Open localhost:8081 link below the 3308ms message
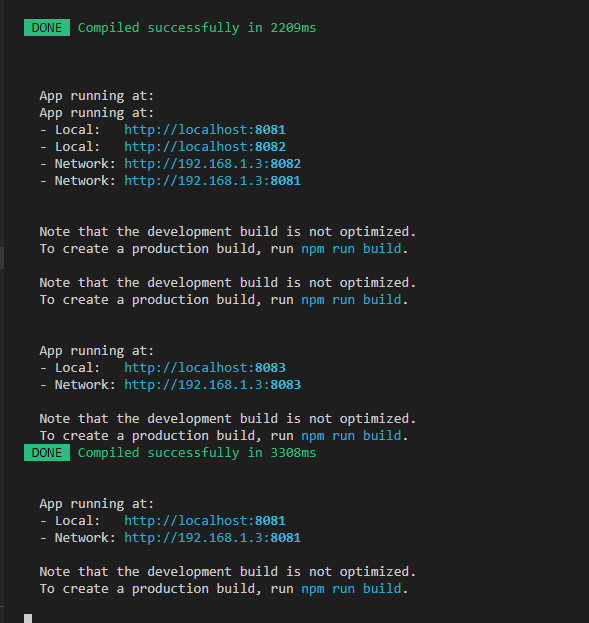Viewport: 589px width, 623px height. point(205,520)
